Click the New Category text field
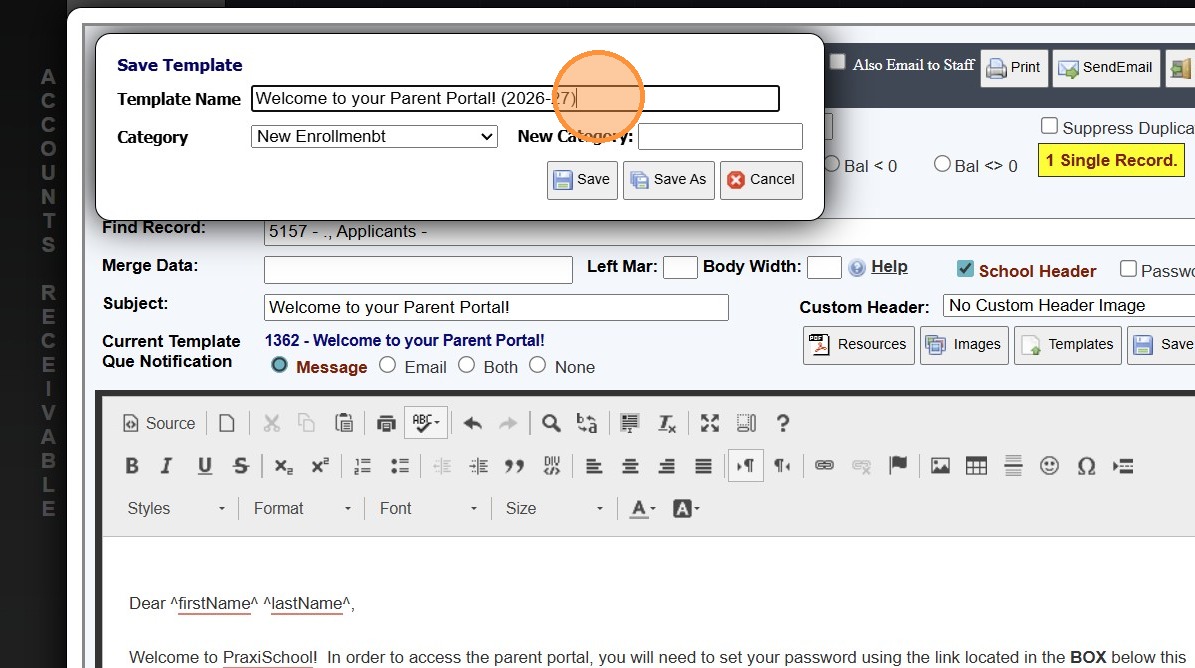The width and height of the screenshot is (1195, 668). pos(720,137)
